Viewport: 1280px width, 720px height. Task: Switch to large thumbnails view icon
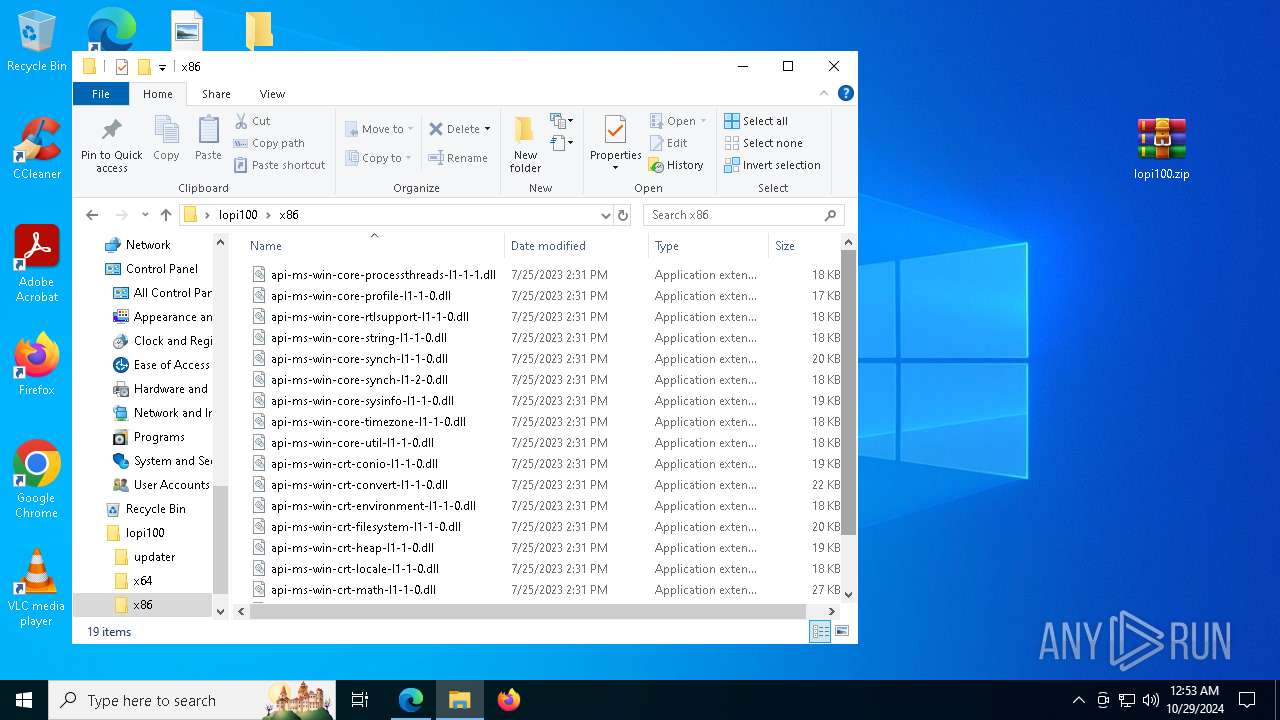(x=842, y=631)
